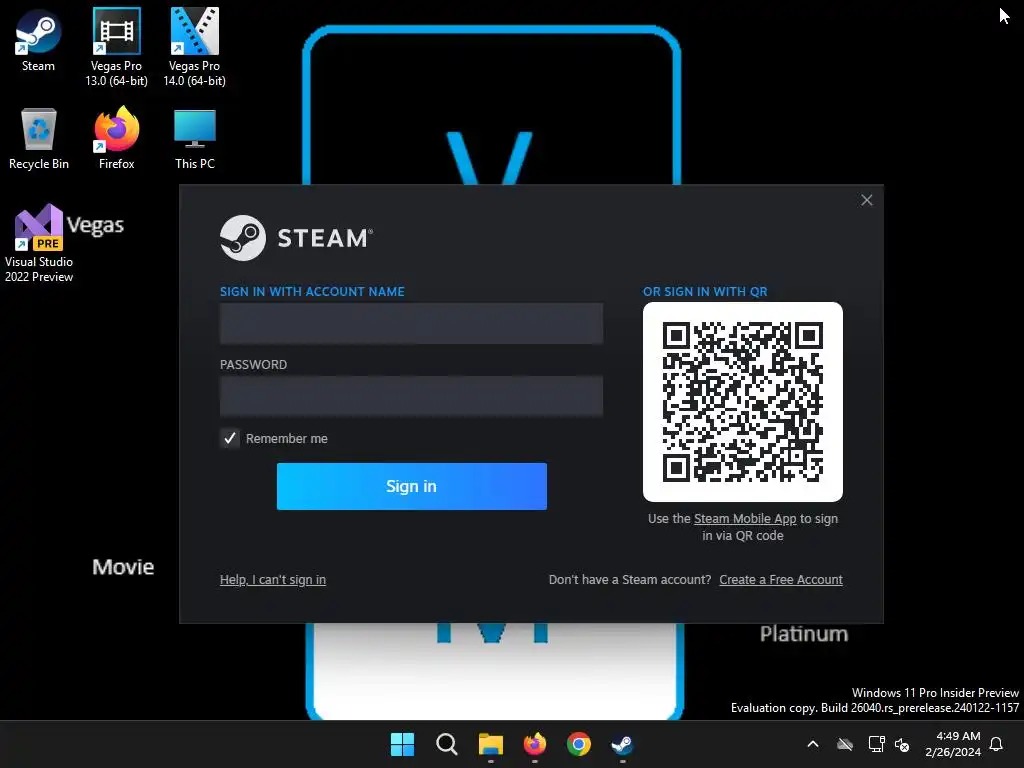Open Vegas Pro 14.0 desktop shortcut
This screenshot has height=768, width=1024.
(x=195, y=47)
